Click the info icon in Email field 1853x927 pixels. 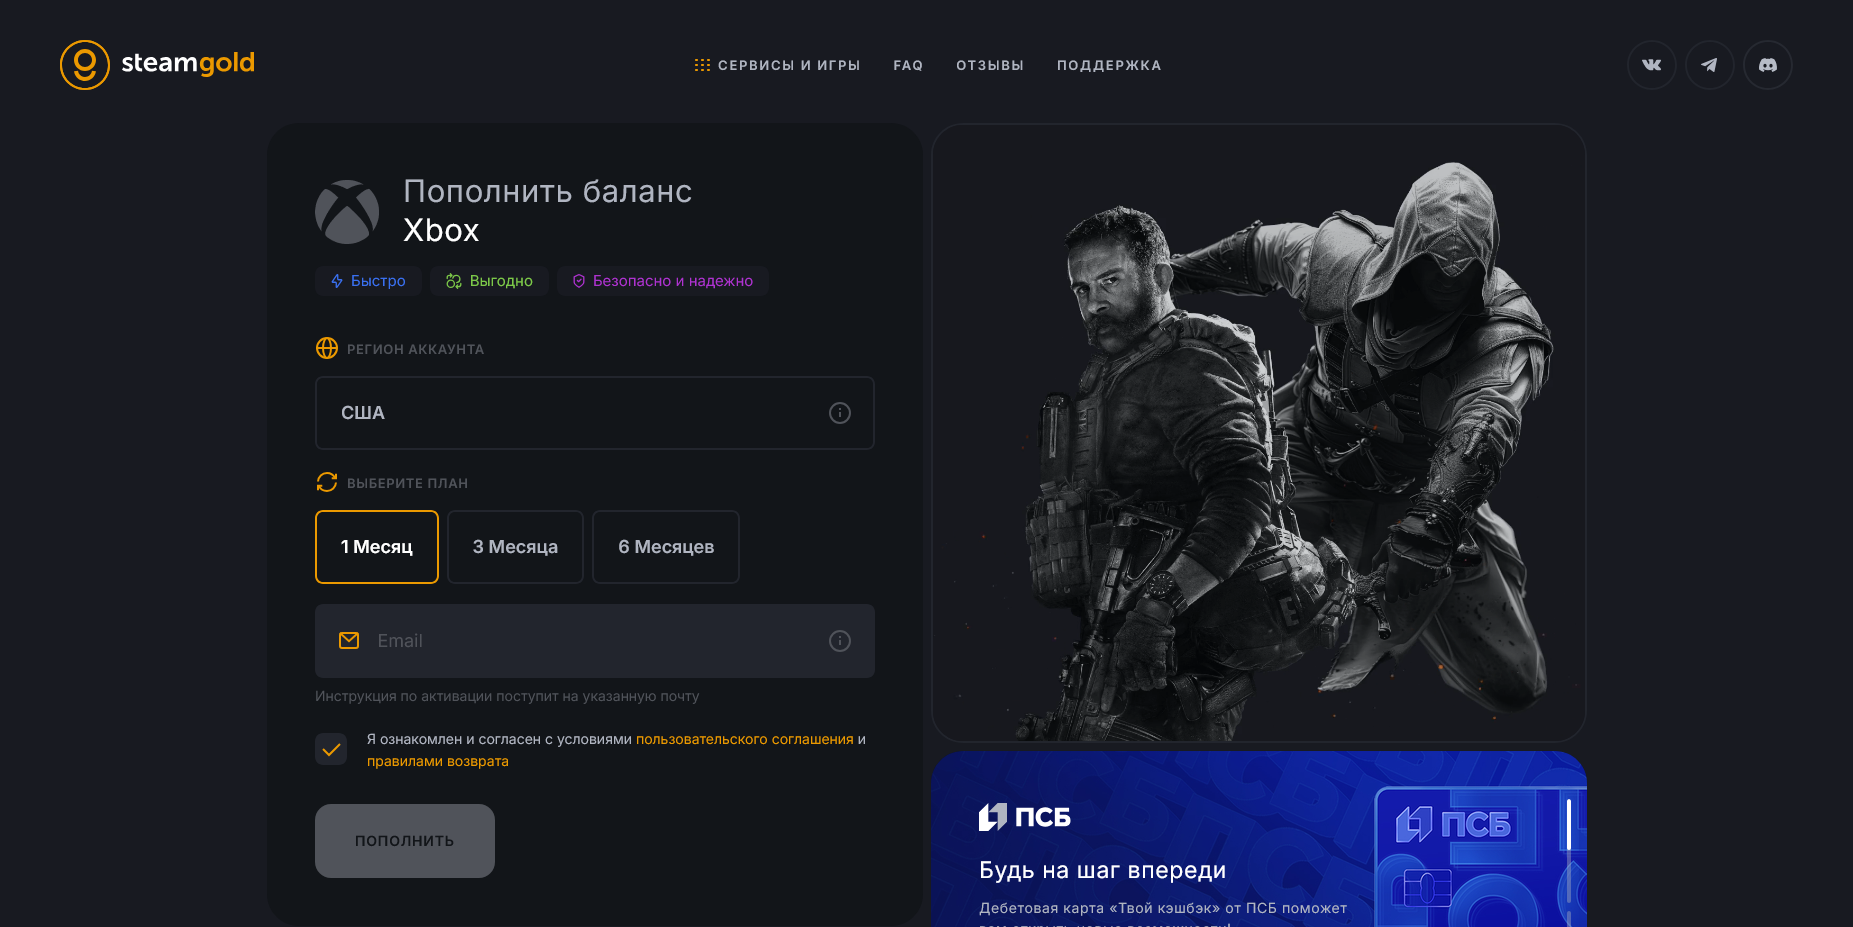click(839, 641)
